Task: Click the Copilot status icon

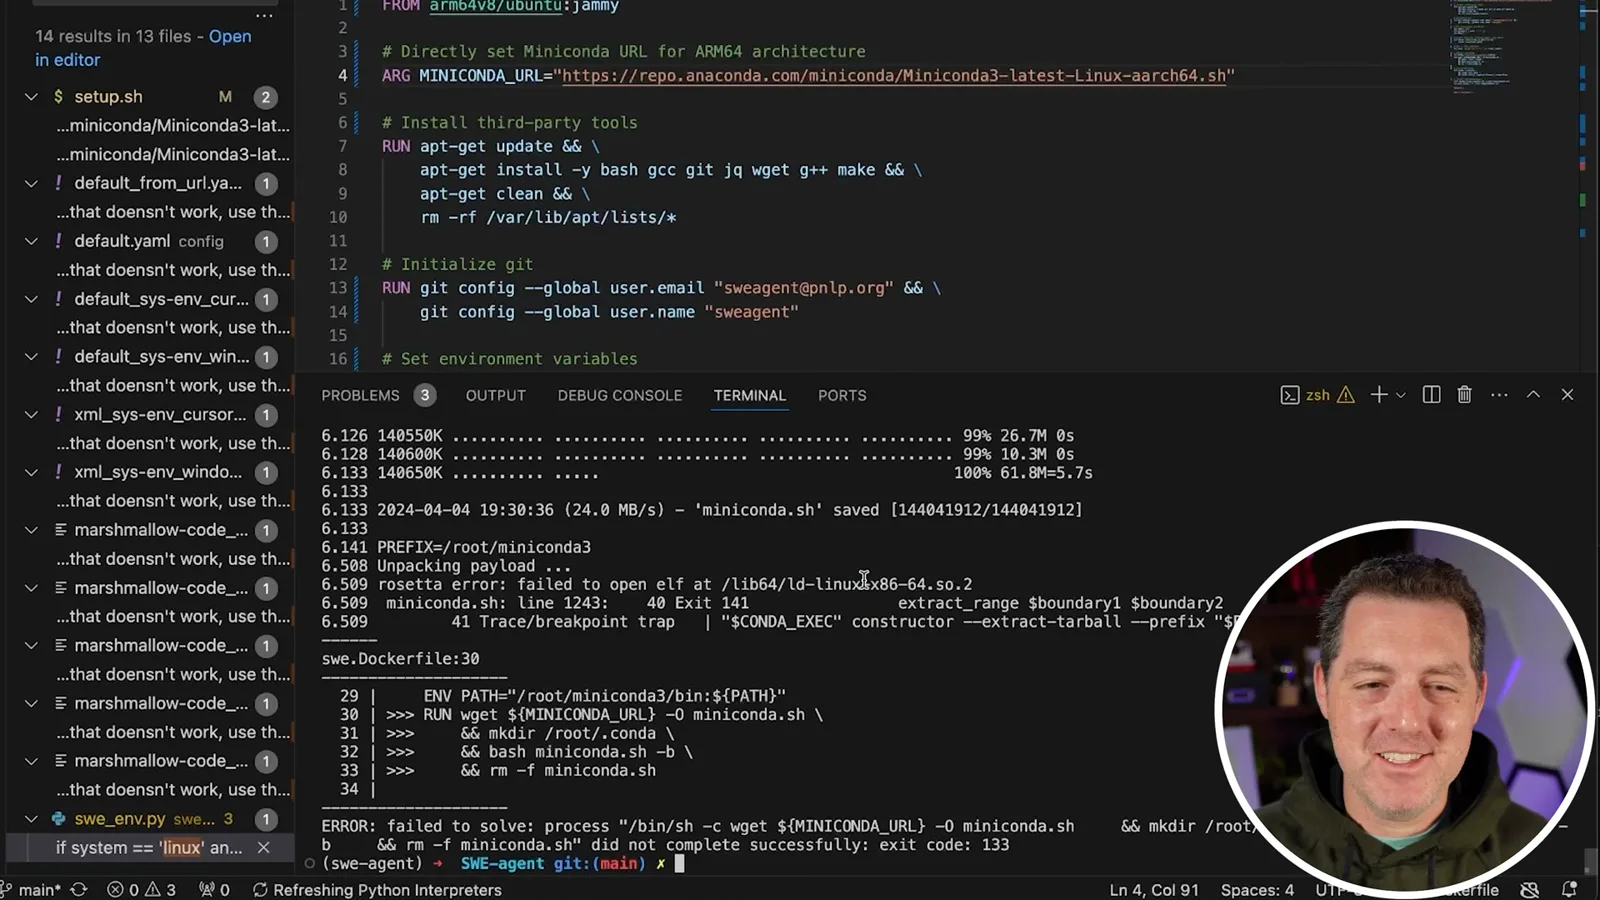Action: (x=1529, y=890)
